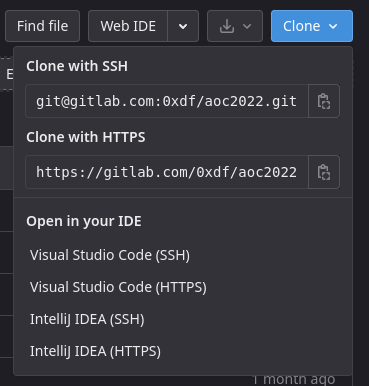Screen dimensions: 369x386
Task: Choose IntelliJ IDEA (HTTPS) option
Action: [95, 351]
